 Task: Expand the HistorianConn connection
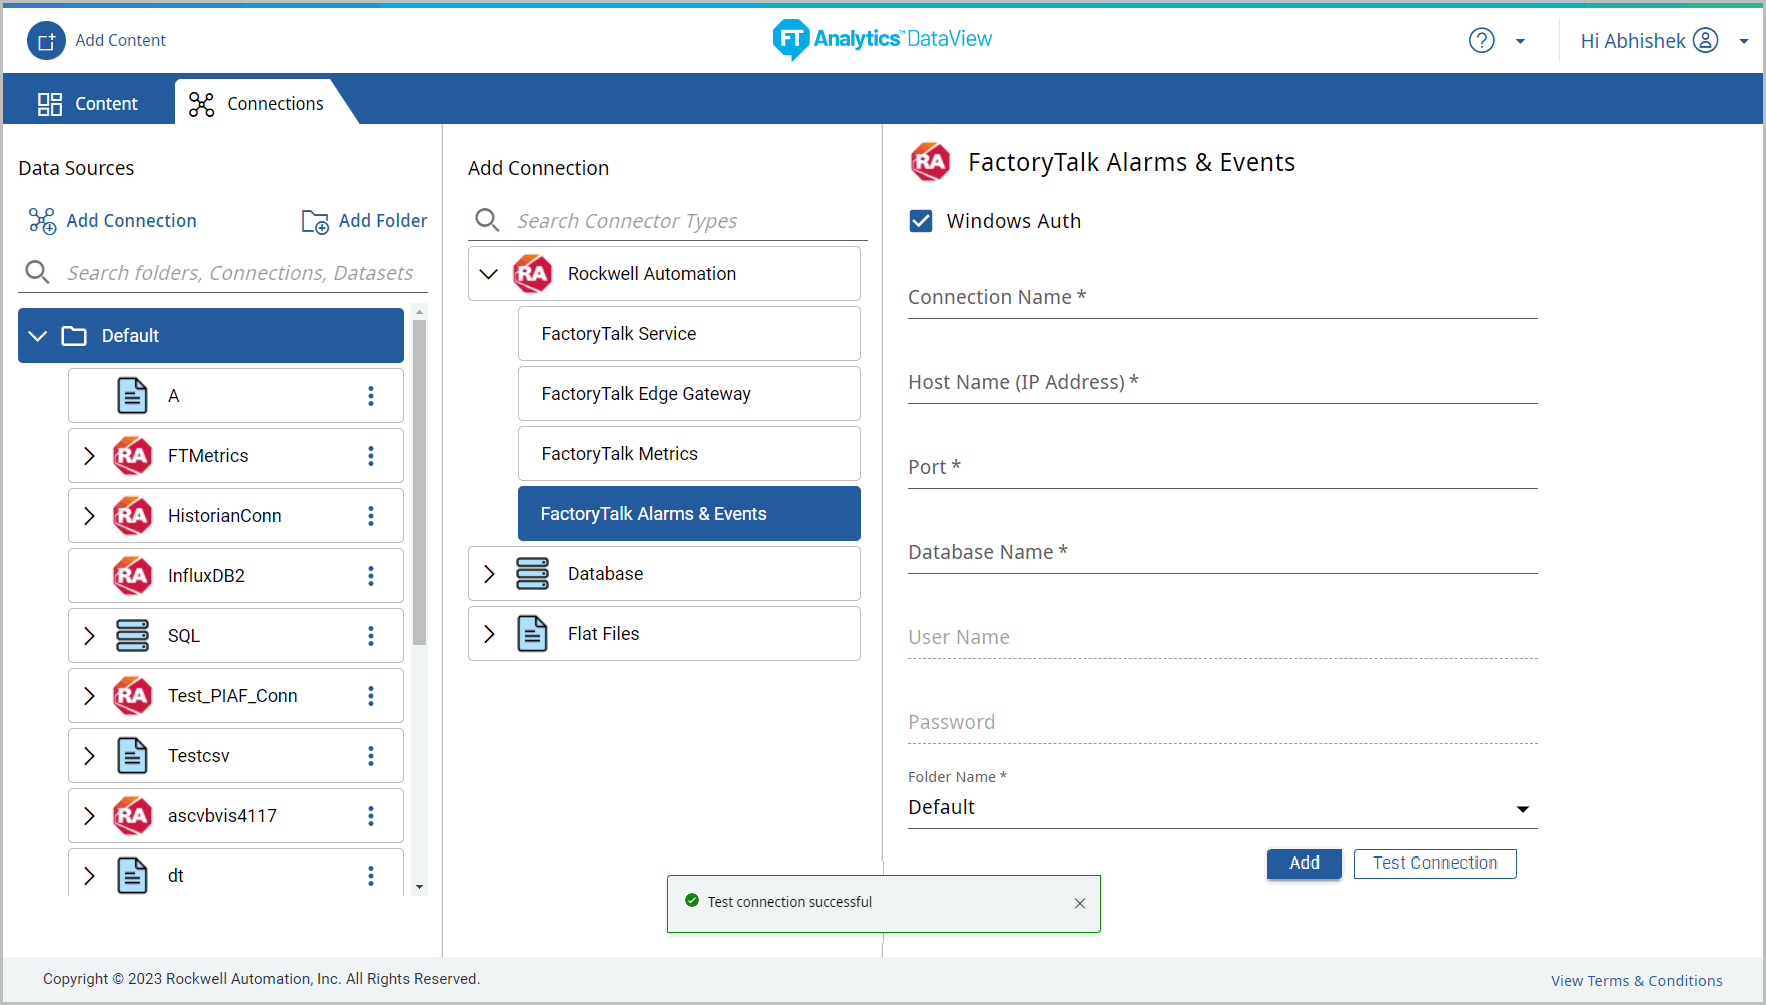[89, 516]
